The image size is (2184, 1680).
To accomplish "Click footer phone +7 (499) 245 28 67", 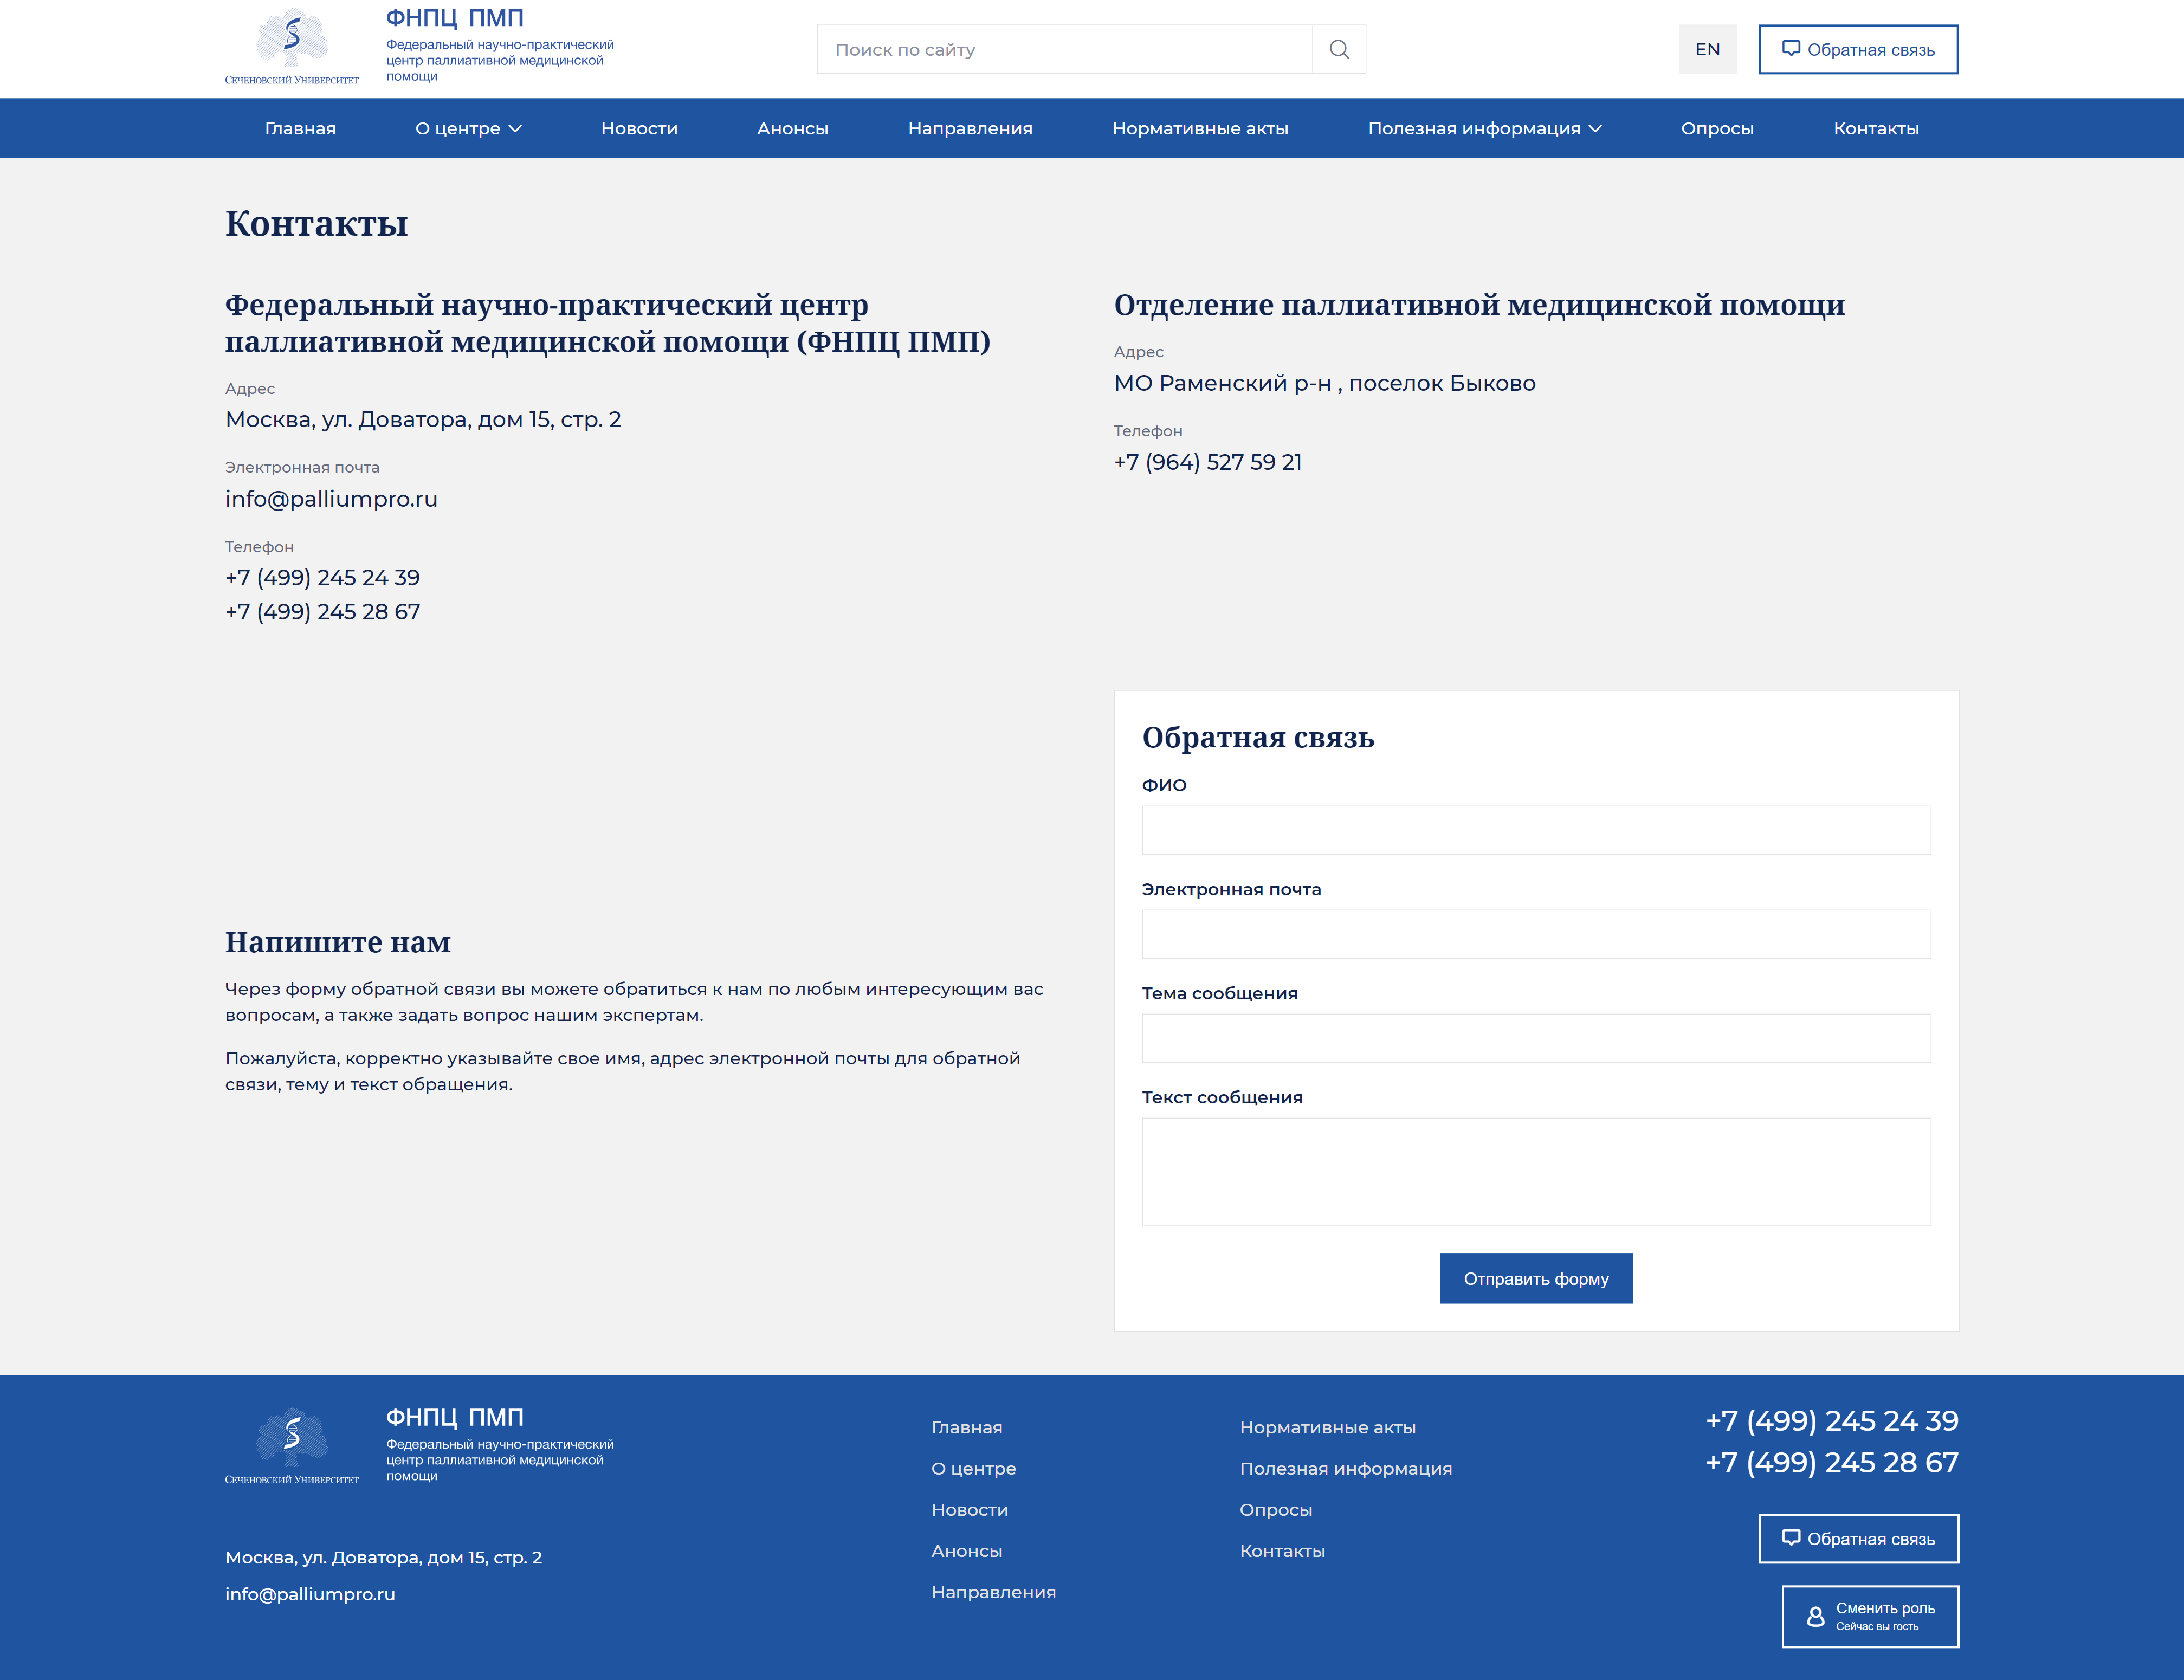I will click(x=1831, y=1462).
